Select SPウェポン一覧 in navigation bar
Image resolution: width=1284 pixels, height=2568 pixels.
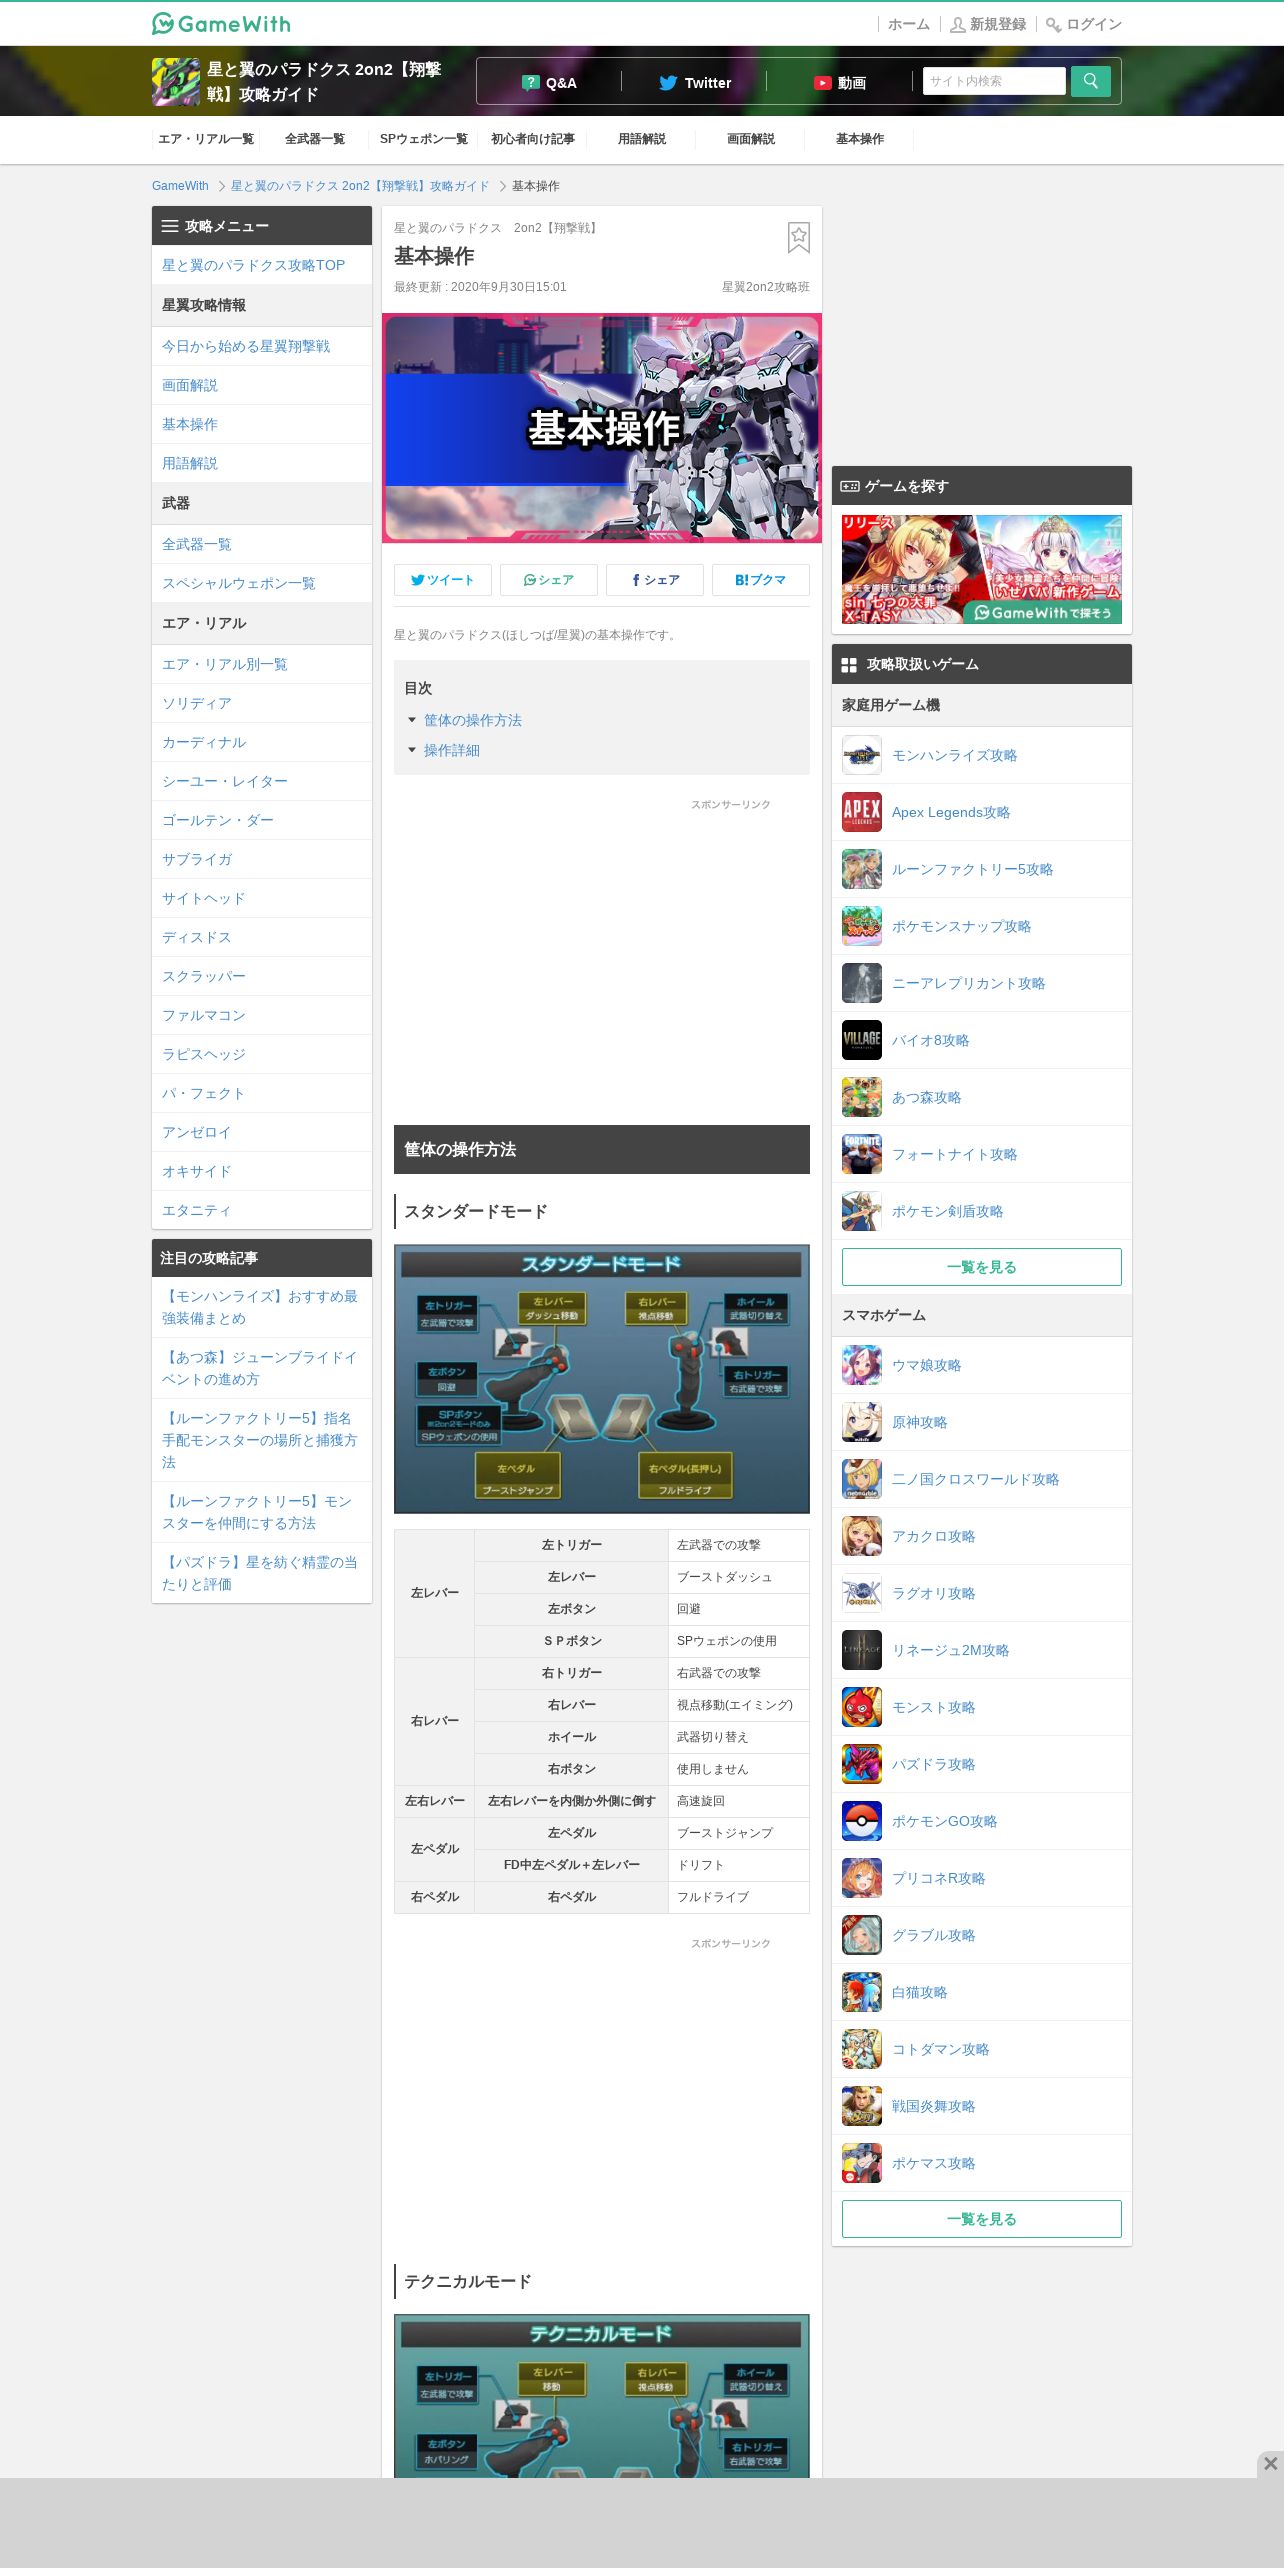tap(424, 139)
